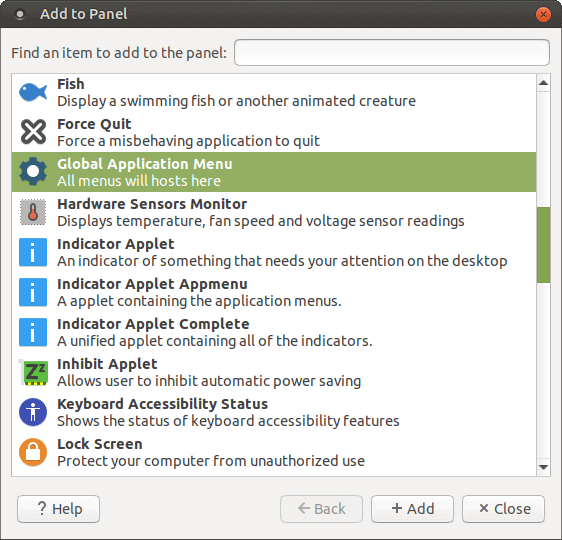
Task: Focus the find item search field
Action: pyautogui.click(x=392, y=53)
